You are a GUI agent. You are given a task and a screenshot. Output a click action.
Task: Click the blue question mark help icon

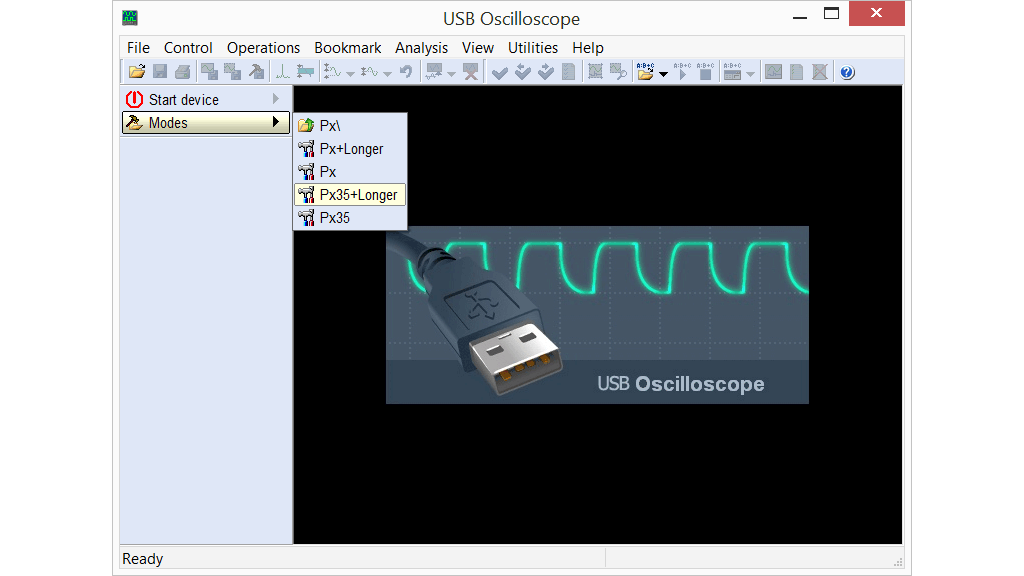[x=847, y=72]
